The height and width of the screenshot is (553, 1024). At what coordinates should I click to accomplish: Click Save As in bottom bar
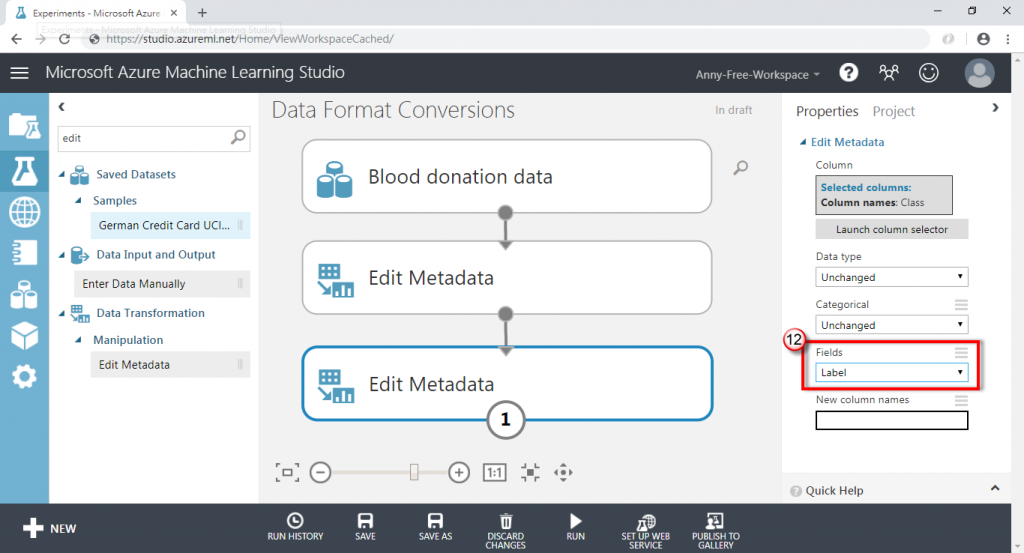[435, 528]
